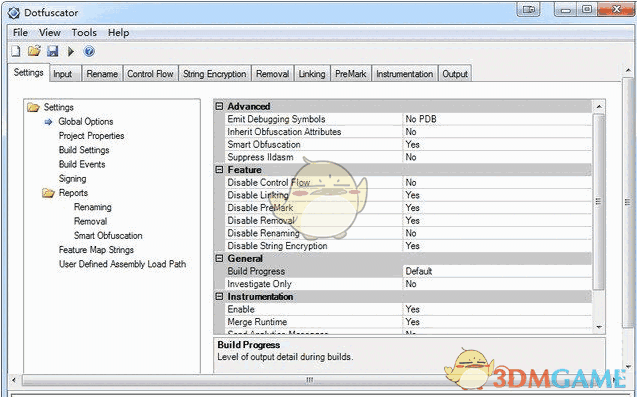This screenshot has width=637, height=397.
Task: Select Removal under Reports in tree
Action: pyautogui.click(x=90, y=221)
